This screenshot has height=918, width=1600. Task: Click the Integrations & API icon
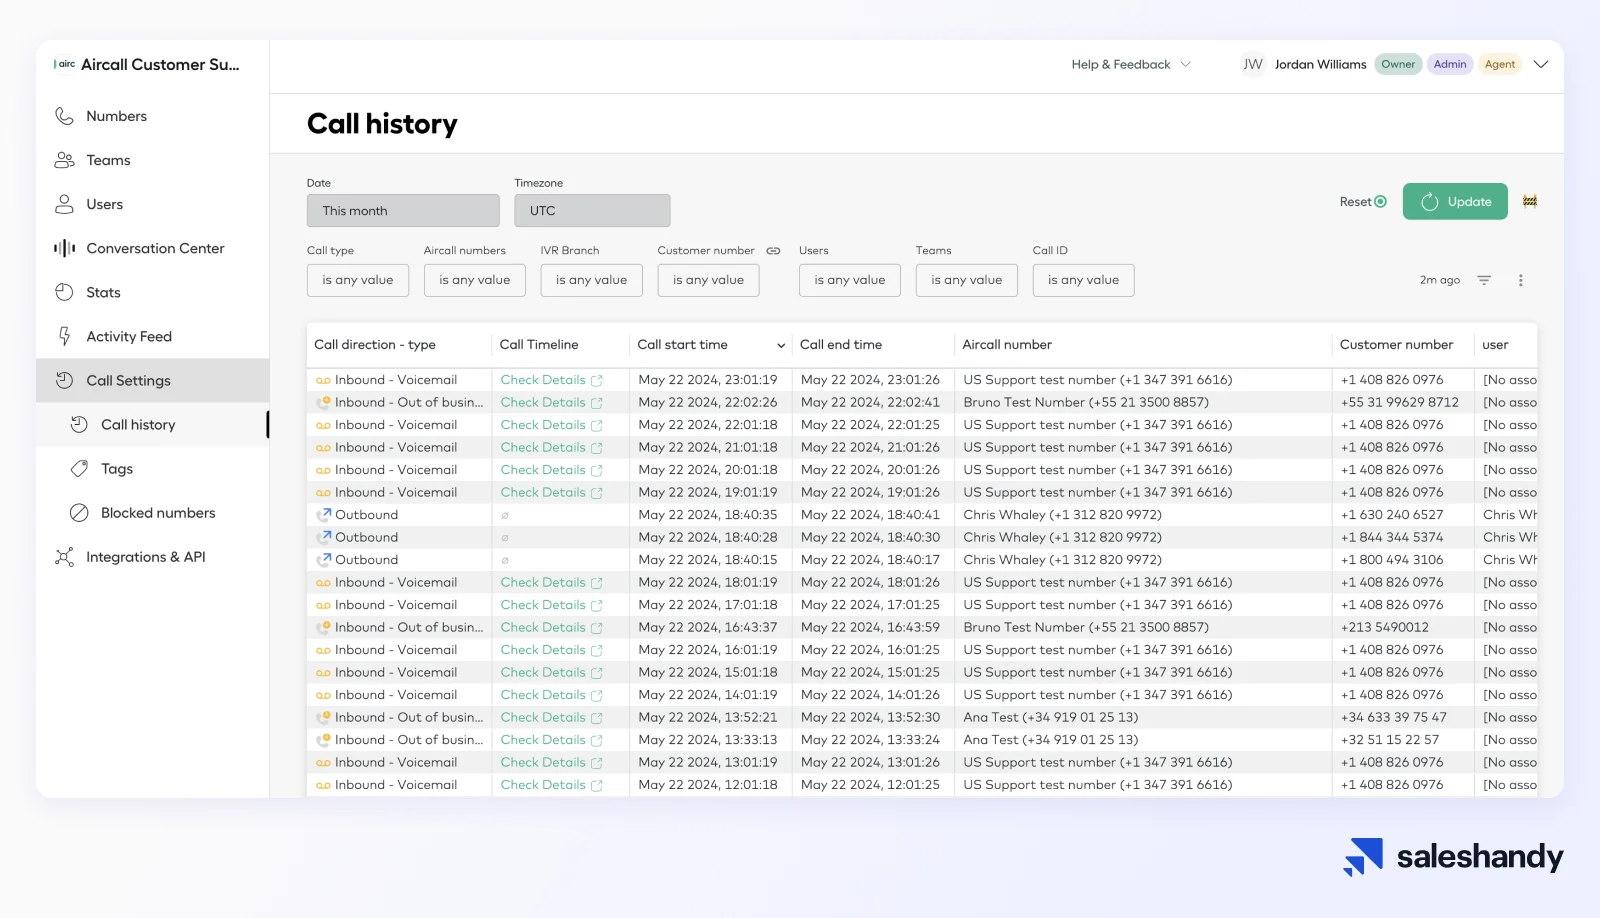point(64,557)
